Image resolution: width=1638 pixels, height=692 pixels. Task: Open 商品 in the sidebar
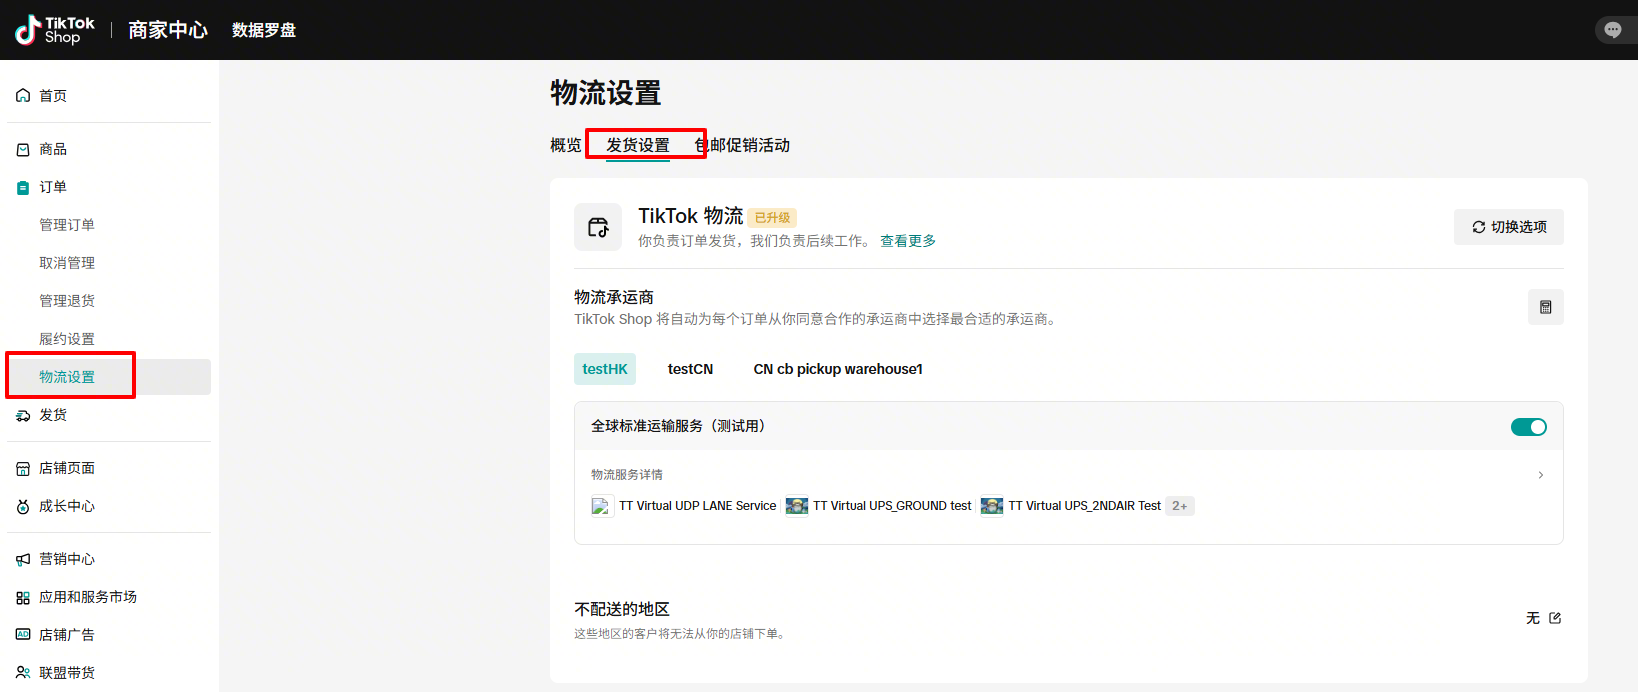(53, 149)
